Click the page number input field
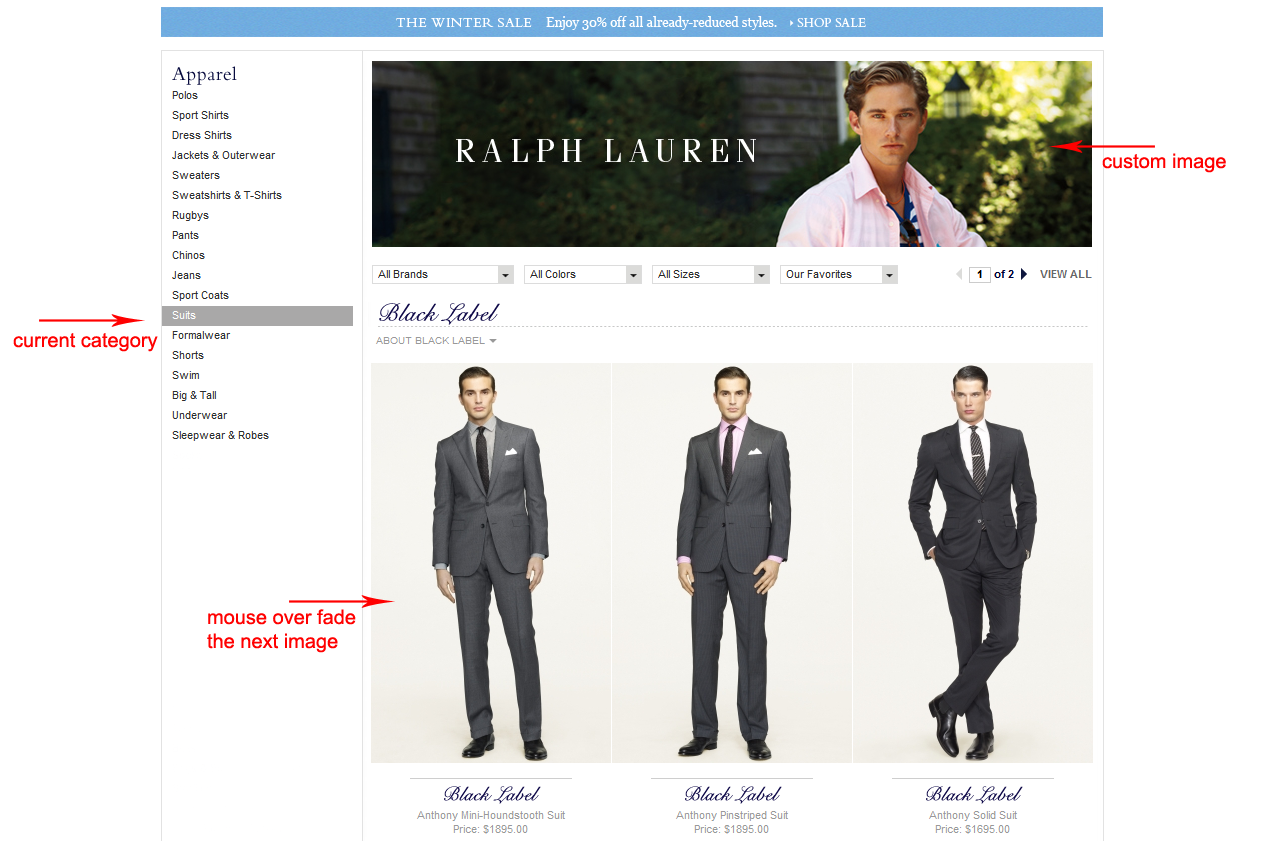 [x=979, y=274]
